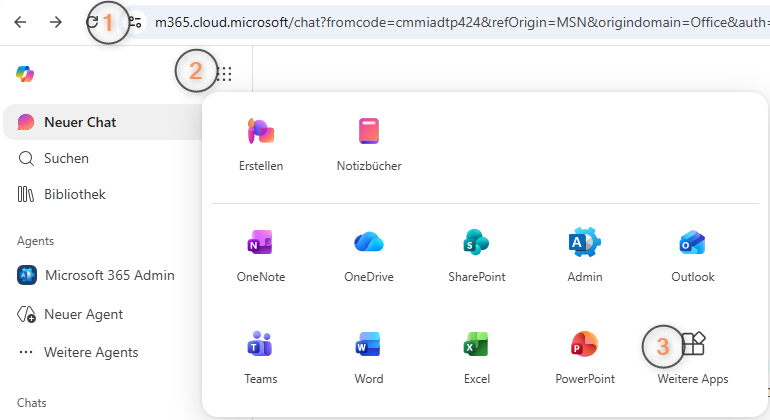Open Notizbücher app
The height and width of the screenshot is (420, 770).
coord(369,145)
